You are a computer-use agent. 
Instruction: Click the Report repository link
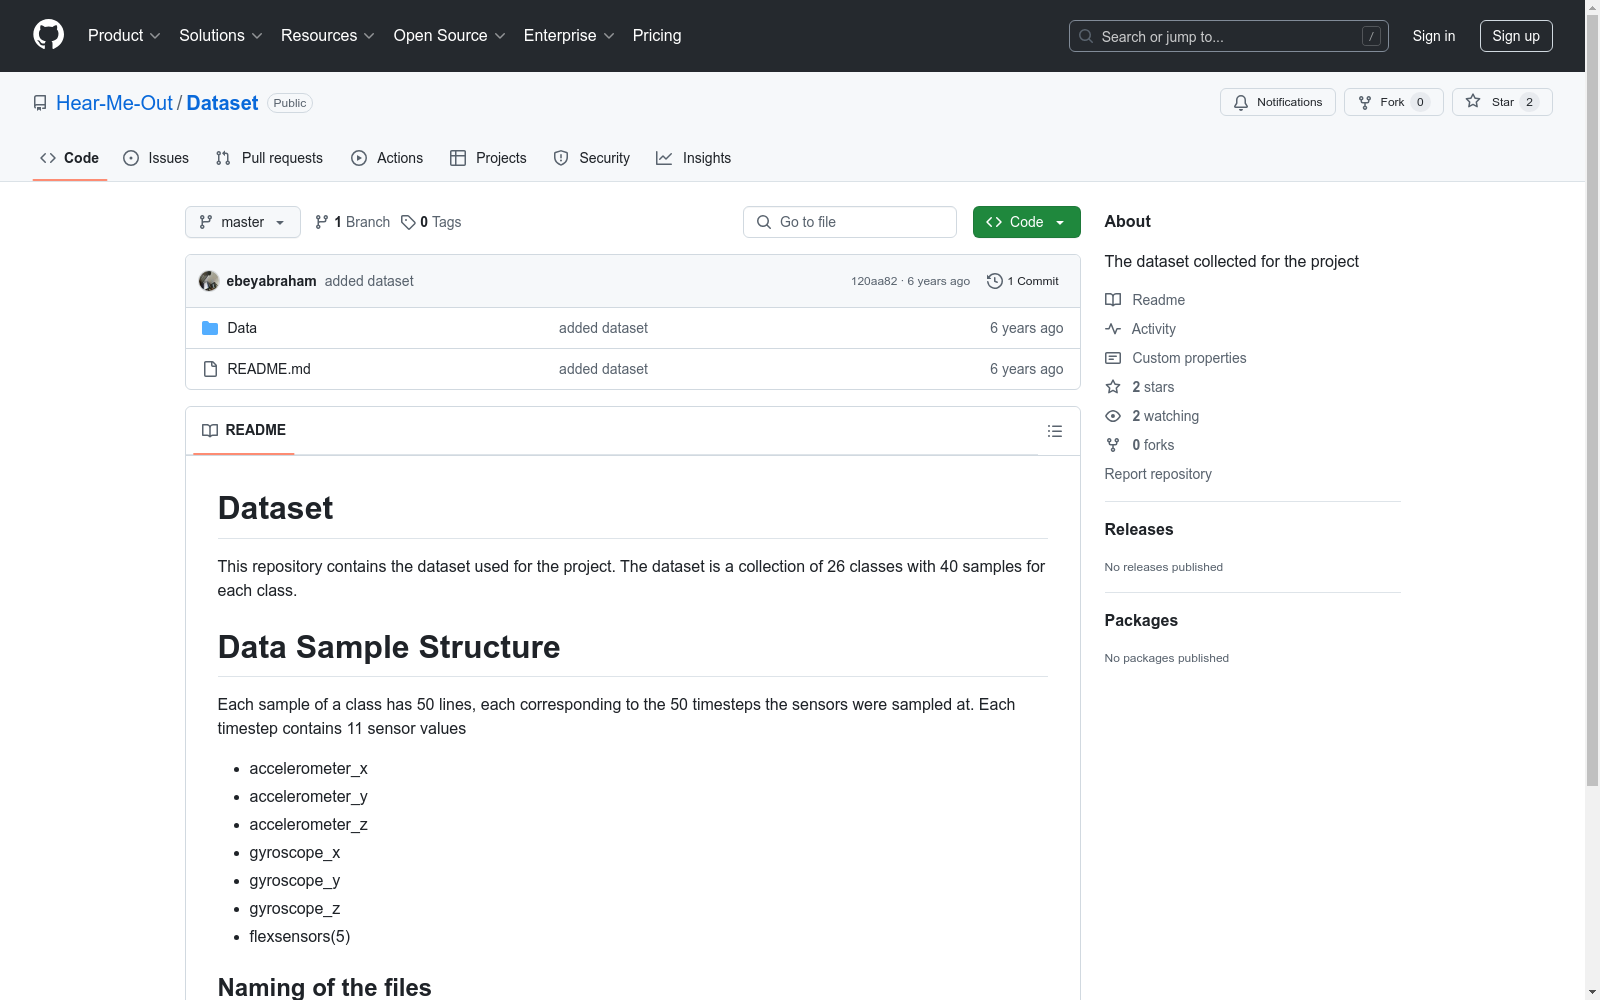click(1158, 474)
